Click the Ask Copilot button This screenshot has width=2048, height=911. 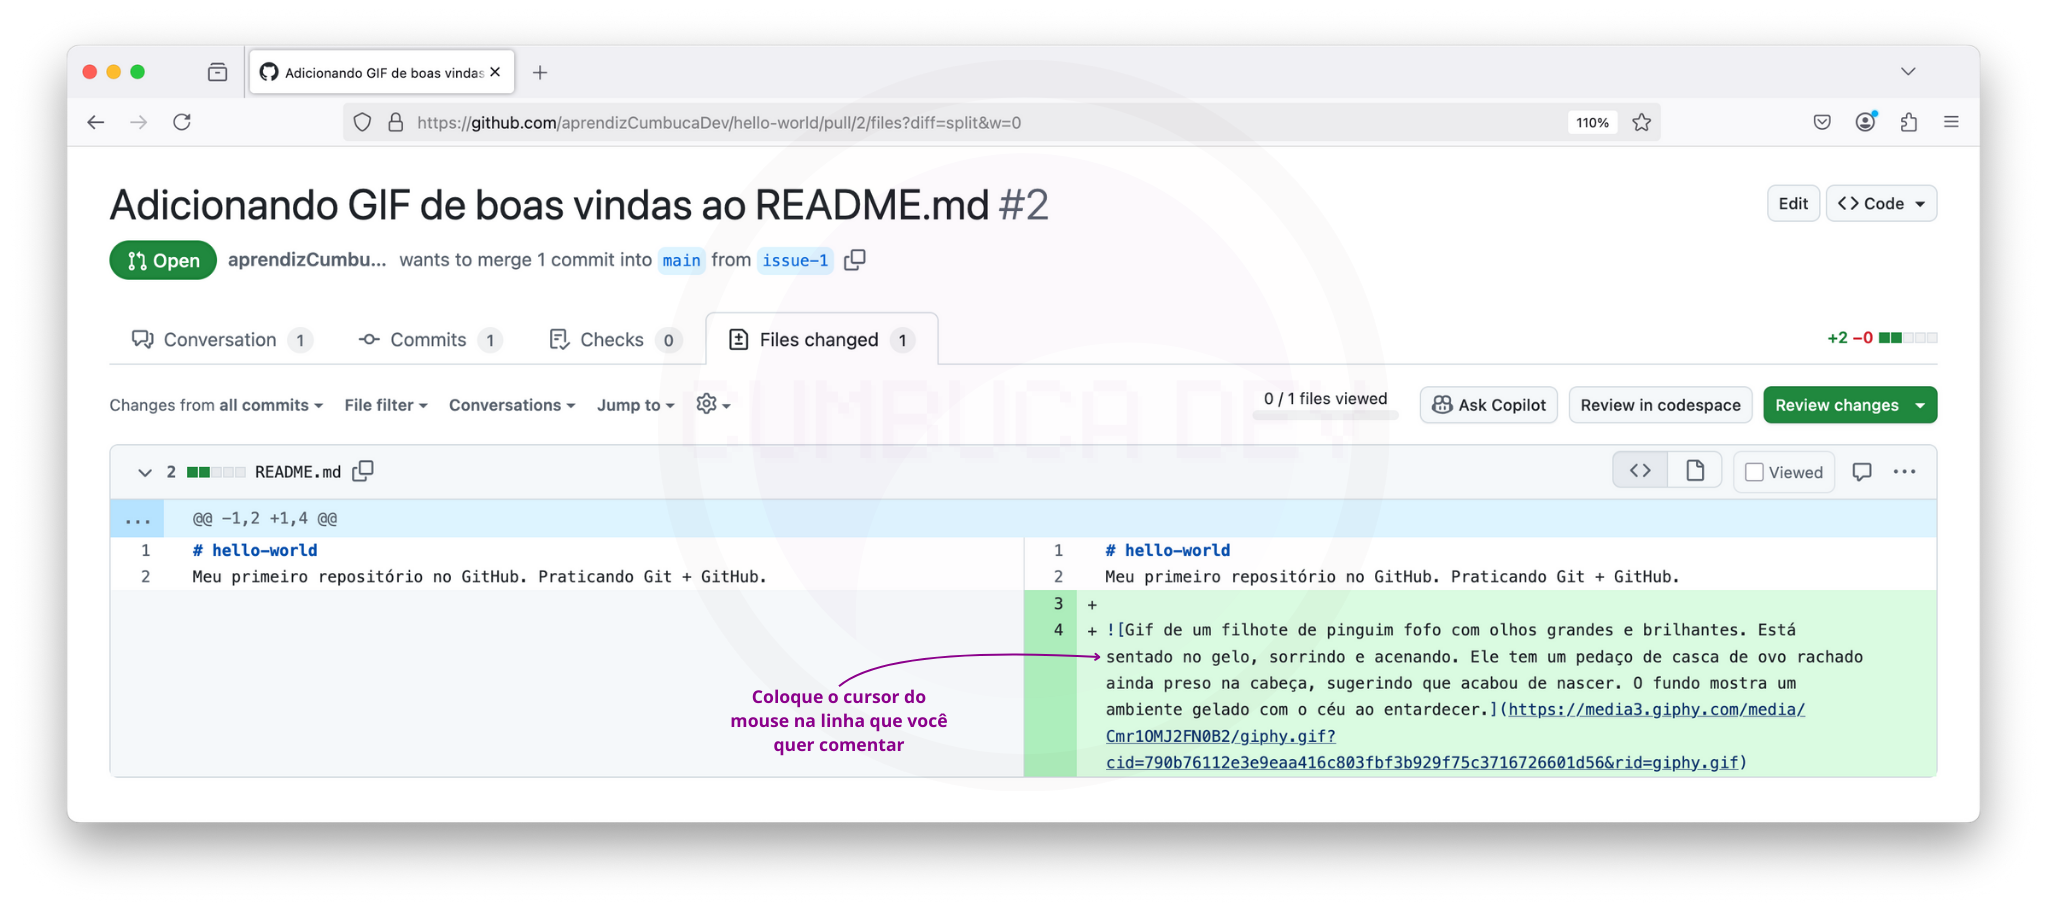point(1488,405)
